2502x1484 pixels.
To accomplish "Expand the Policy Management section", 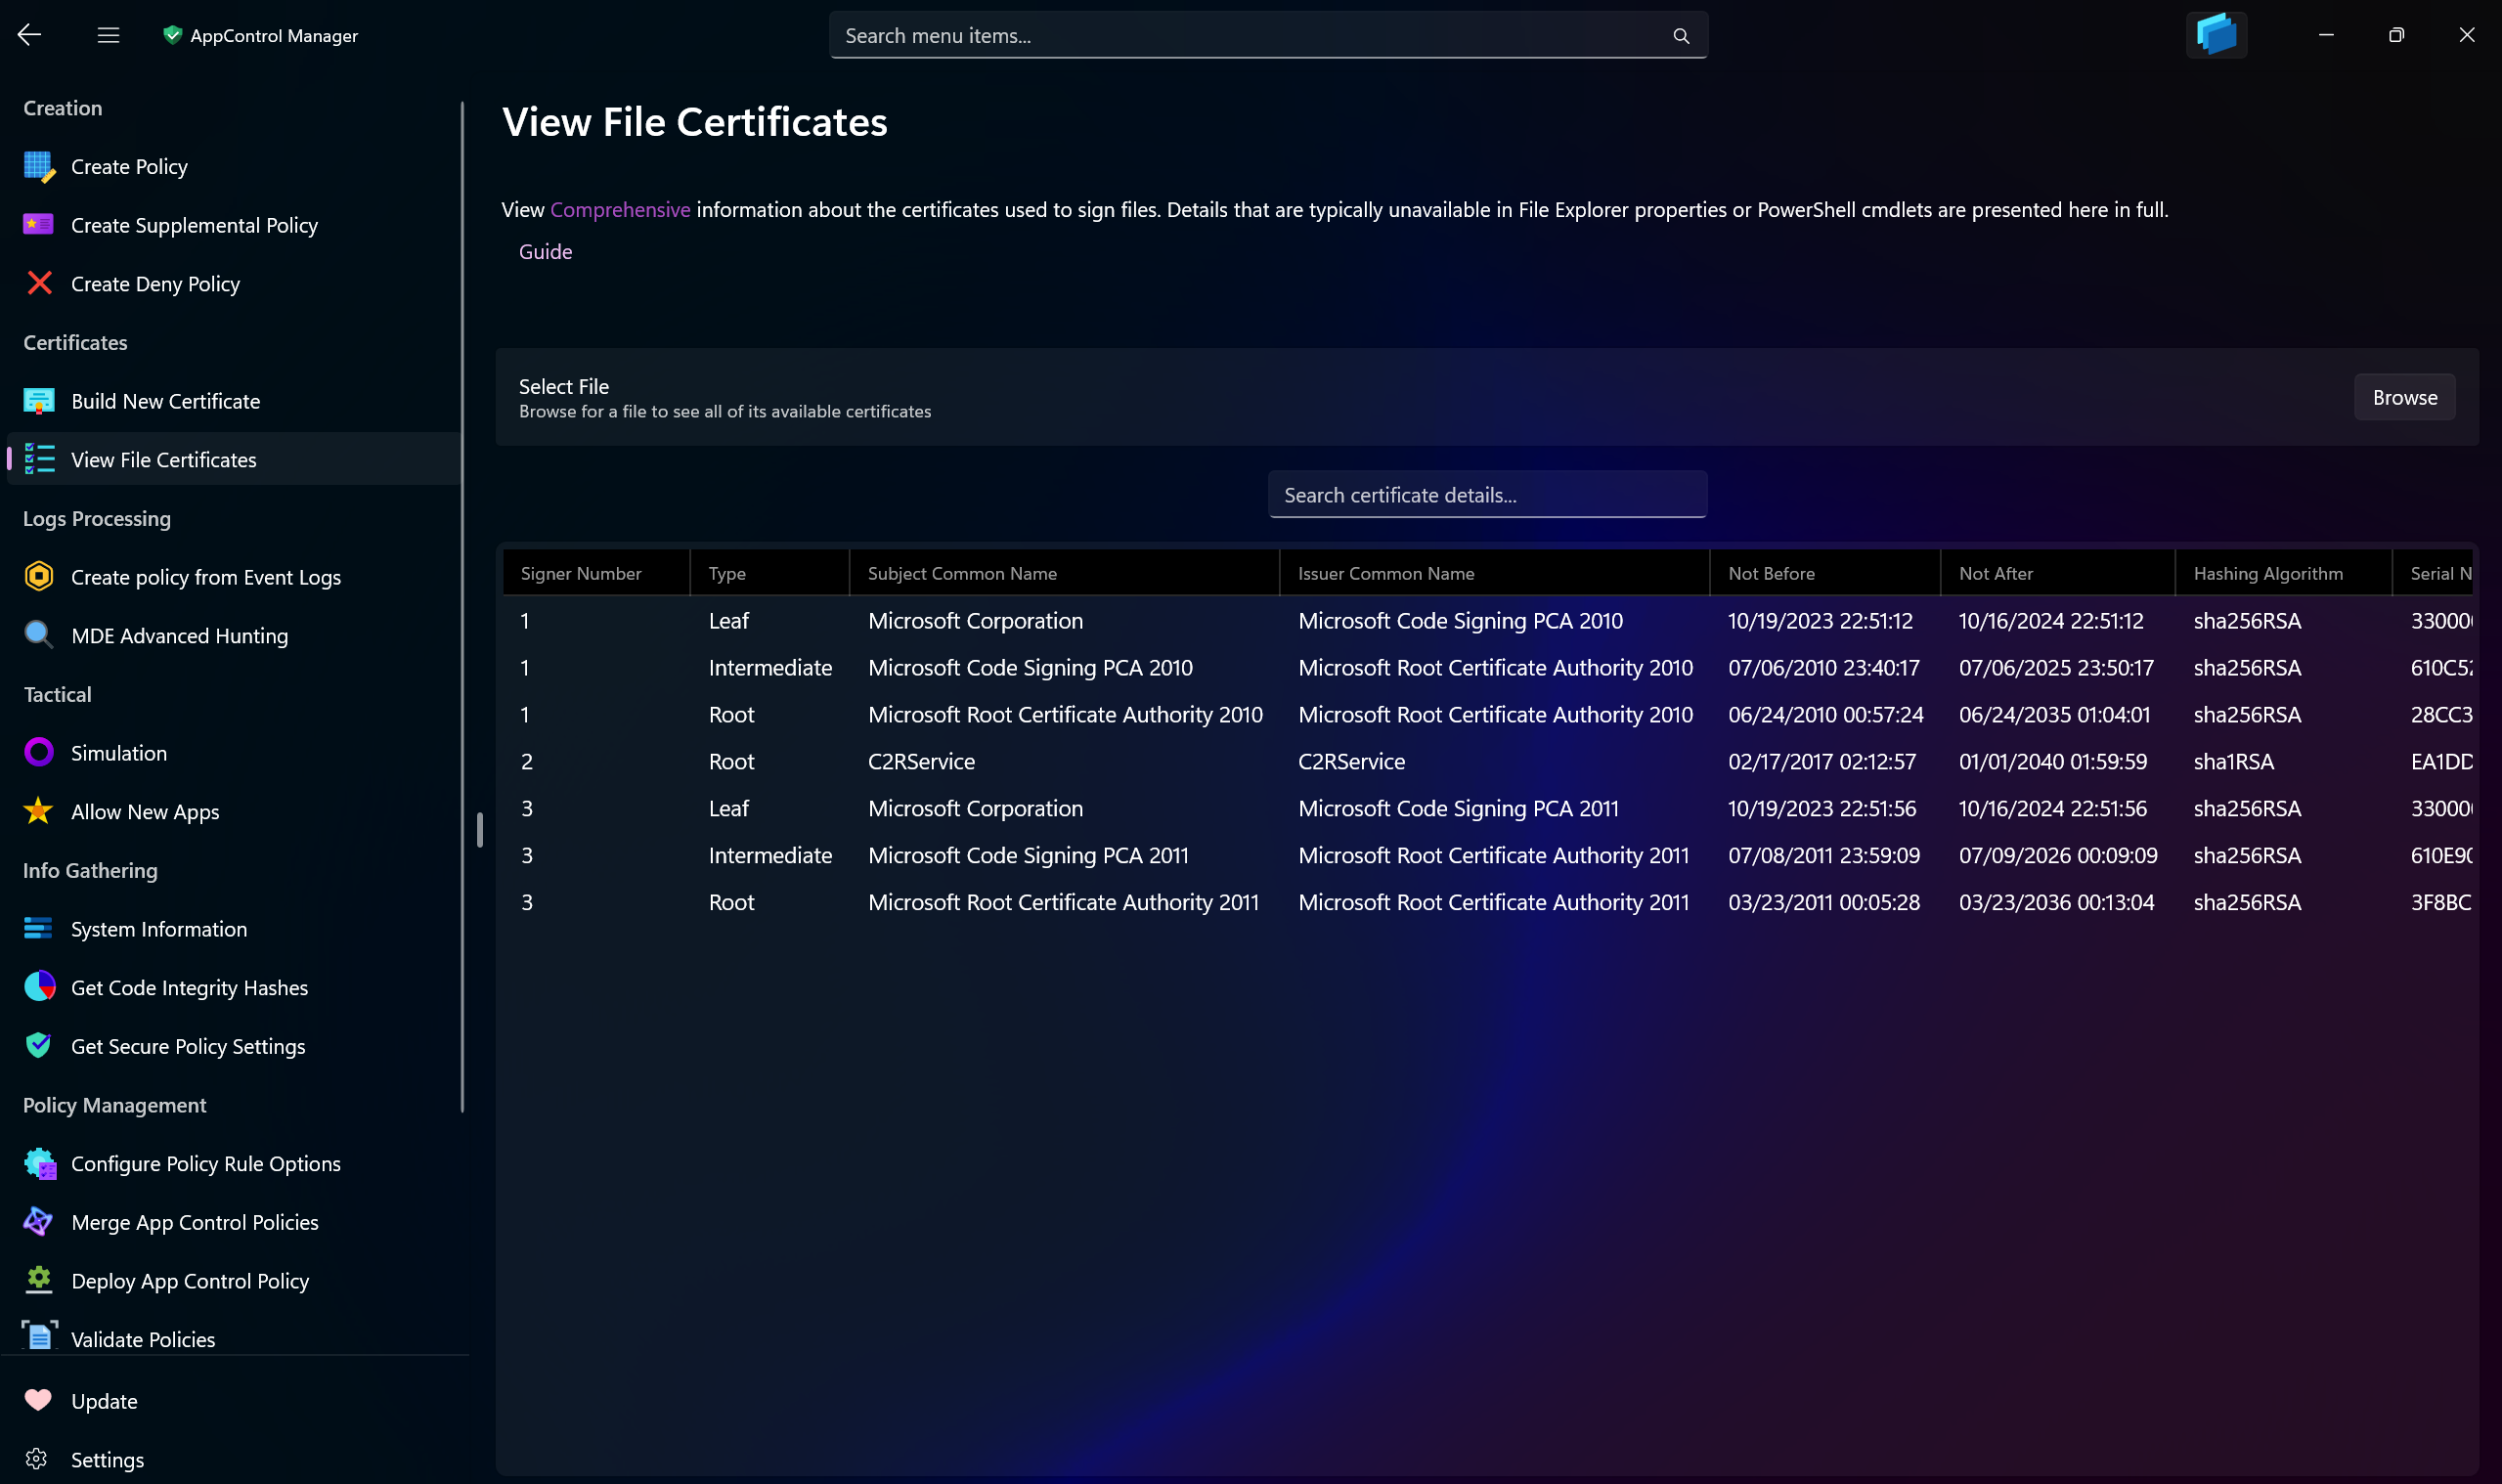I will (x=114, y=1104).
